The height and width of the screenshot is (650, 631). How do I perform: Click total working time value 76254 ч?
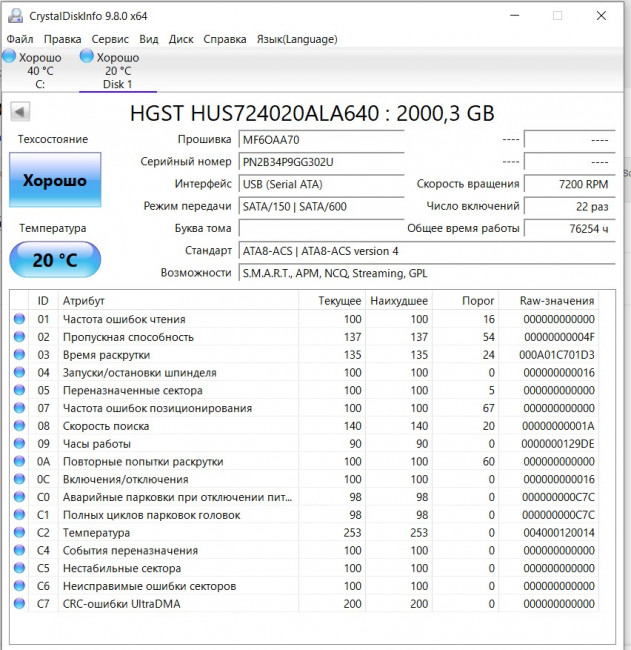coord(570,228)
